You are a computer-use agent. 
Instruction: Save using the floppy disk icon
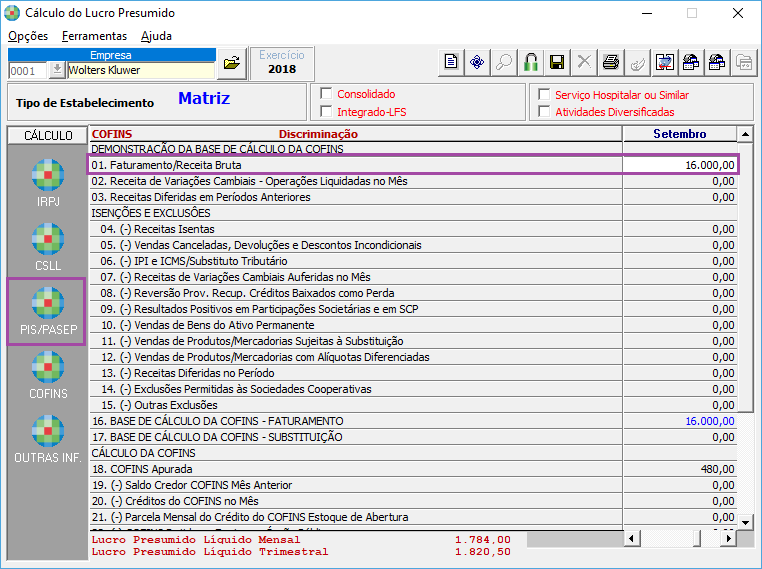(x=557, y=63)
